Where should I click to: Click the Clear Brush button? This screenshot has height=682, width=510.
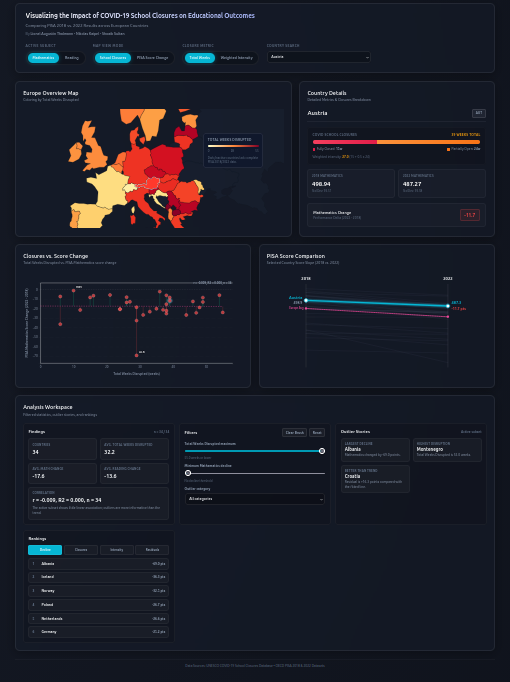(294, 432)
